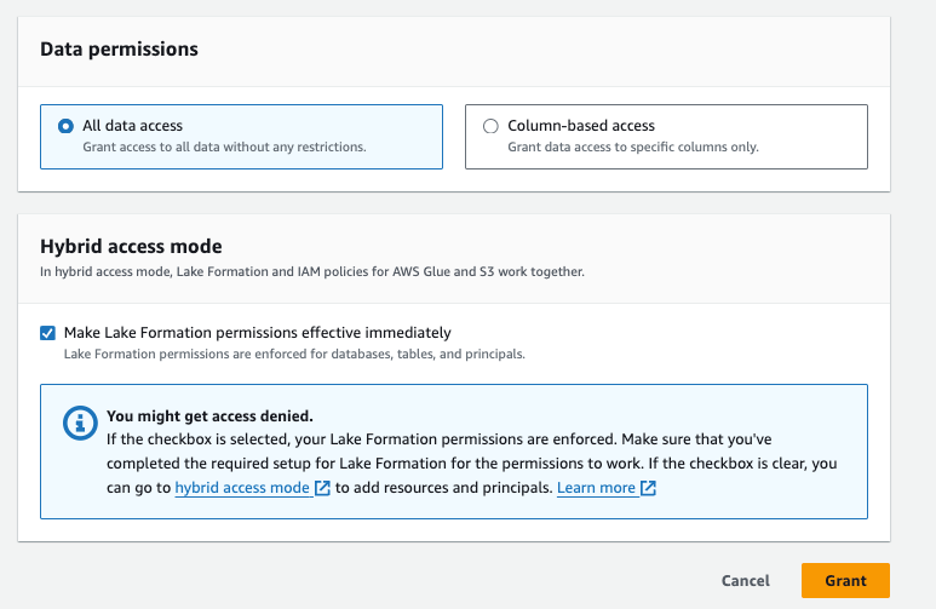Click the info icon in the alert box
936x610 pixels.
click(x=80, y=423)
